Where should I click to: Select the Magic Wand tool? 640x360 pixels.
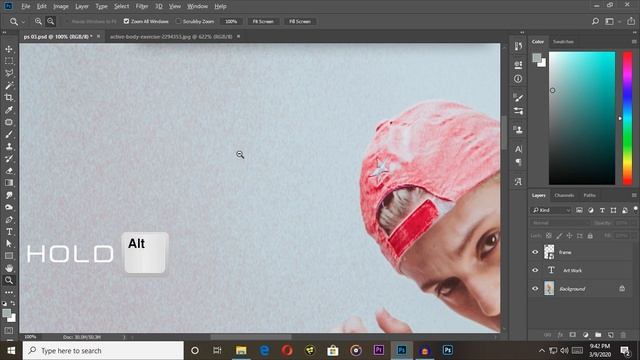(9, 86)
